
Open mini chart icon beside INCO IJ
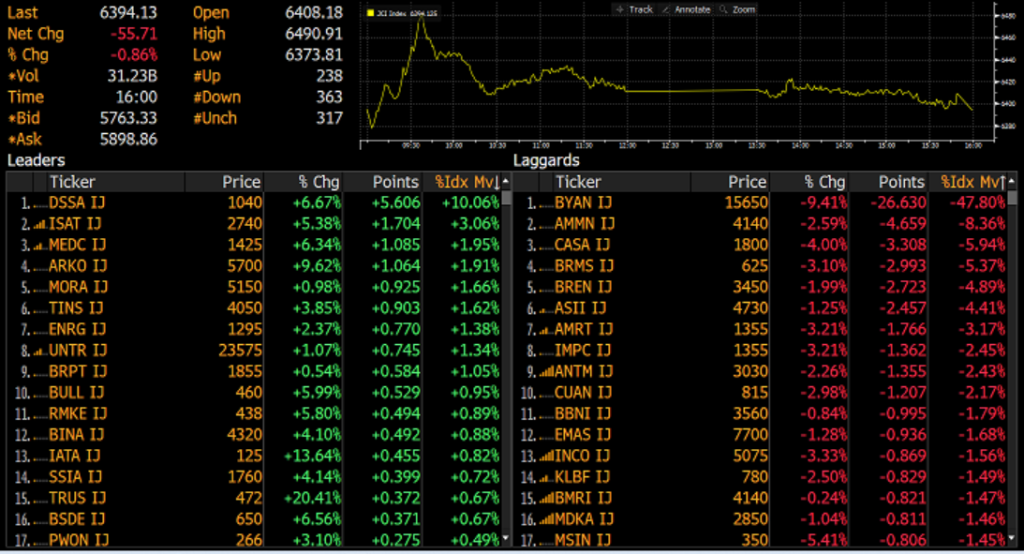click(x=546, y=457)
